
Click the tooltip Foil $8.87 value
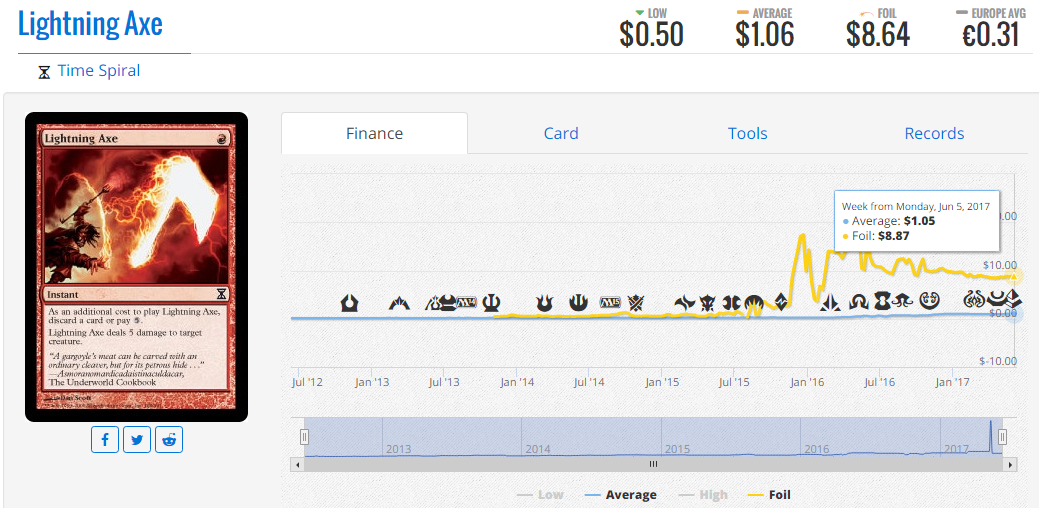pyautogui.click(x=893, y=234)
